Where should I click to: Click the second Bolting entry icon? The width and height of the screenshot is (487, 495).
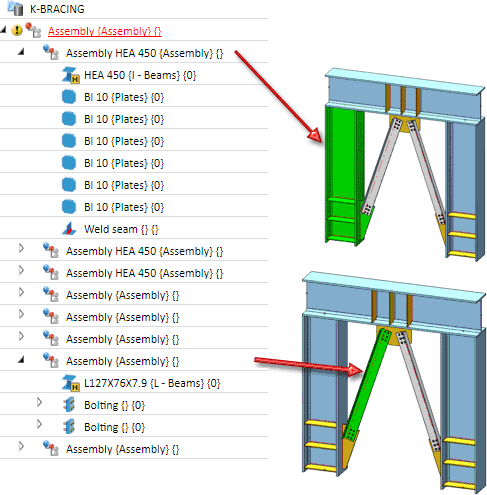click(x=69, y=427)
